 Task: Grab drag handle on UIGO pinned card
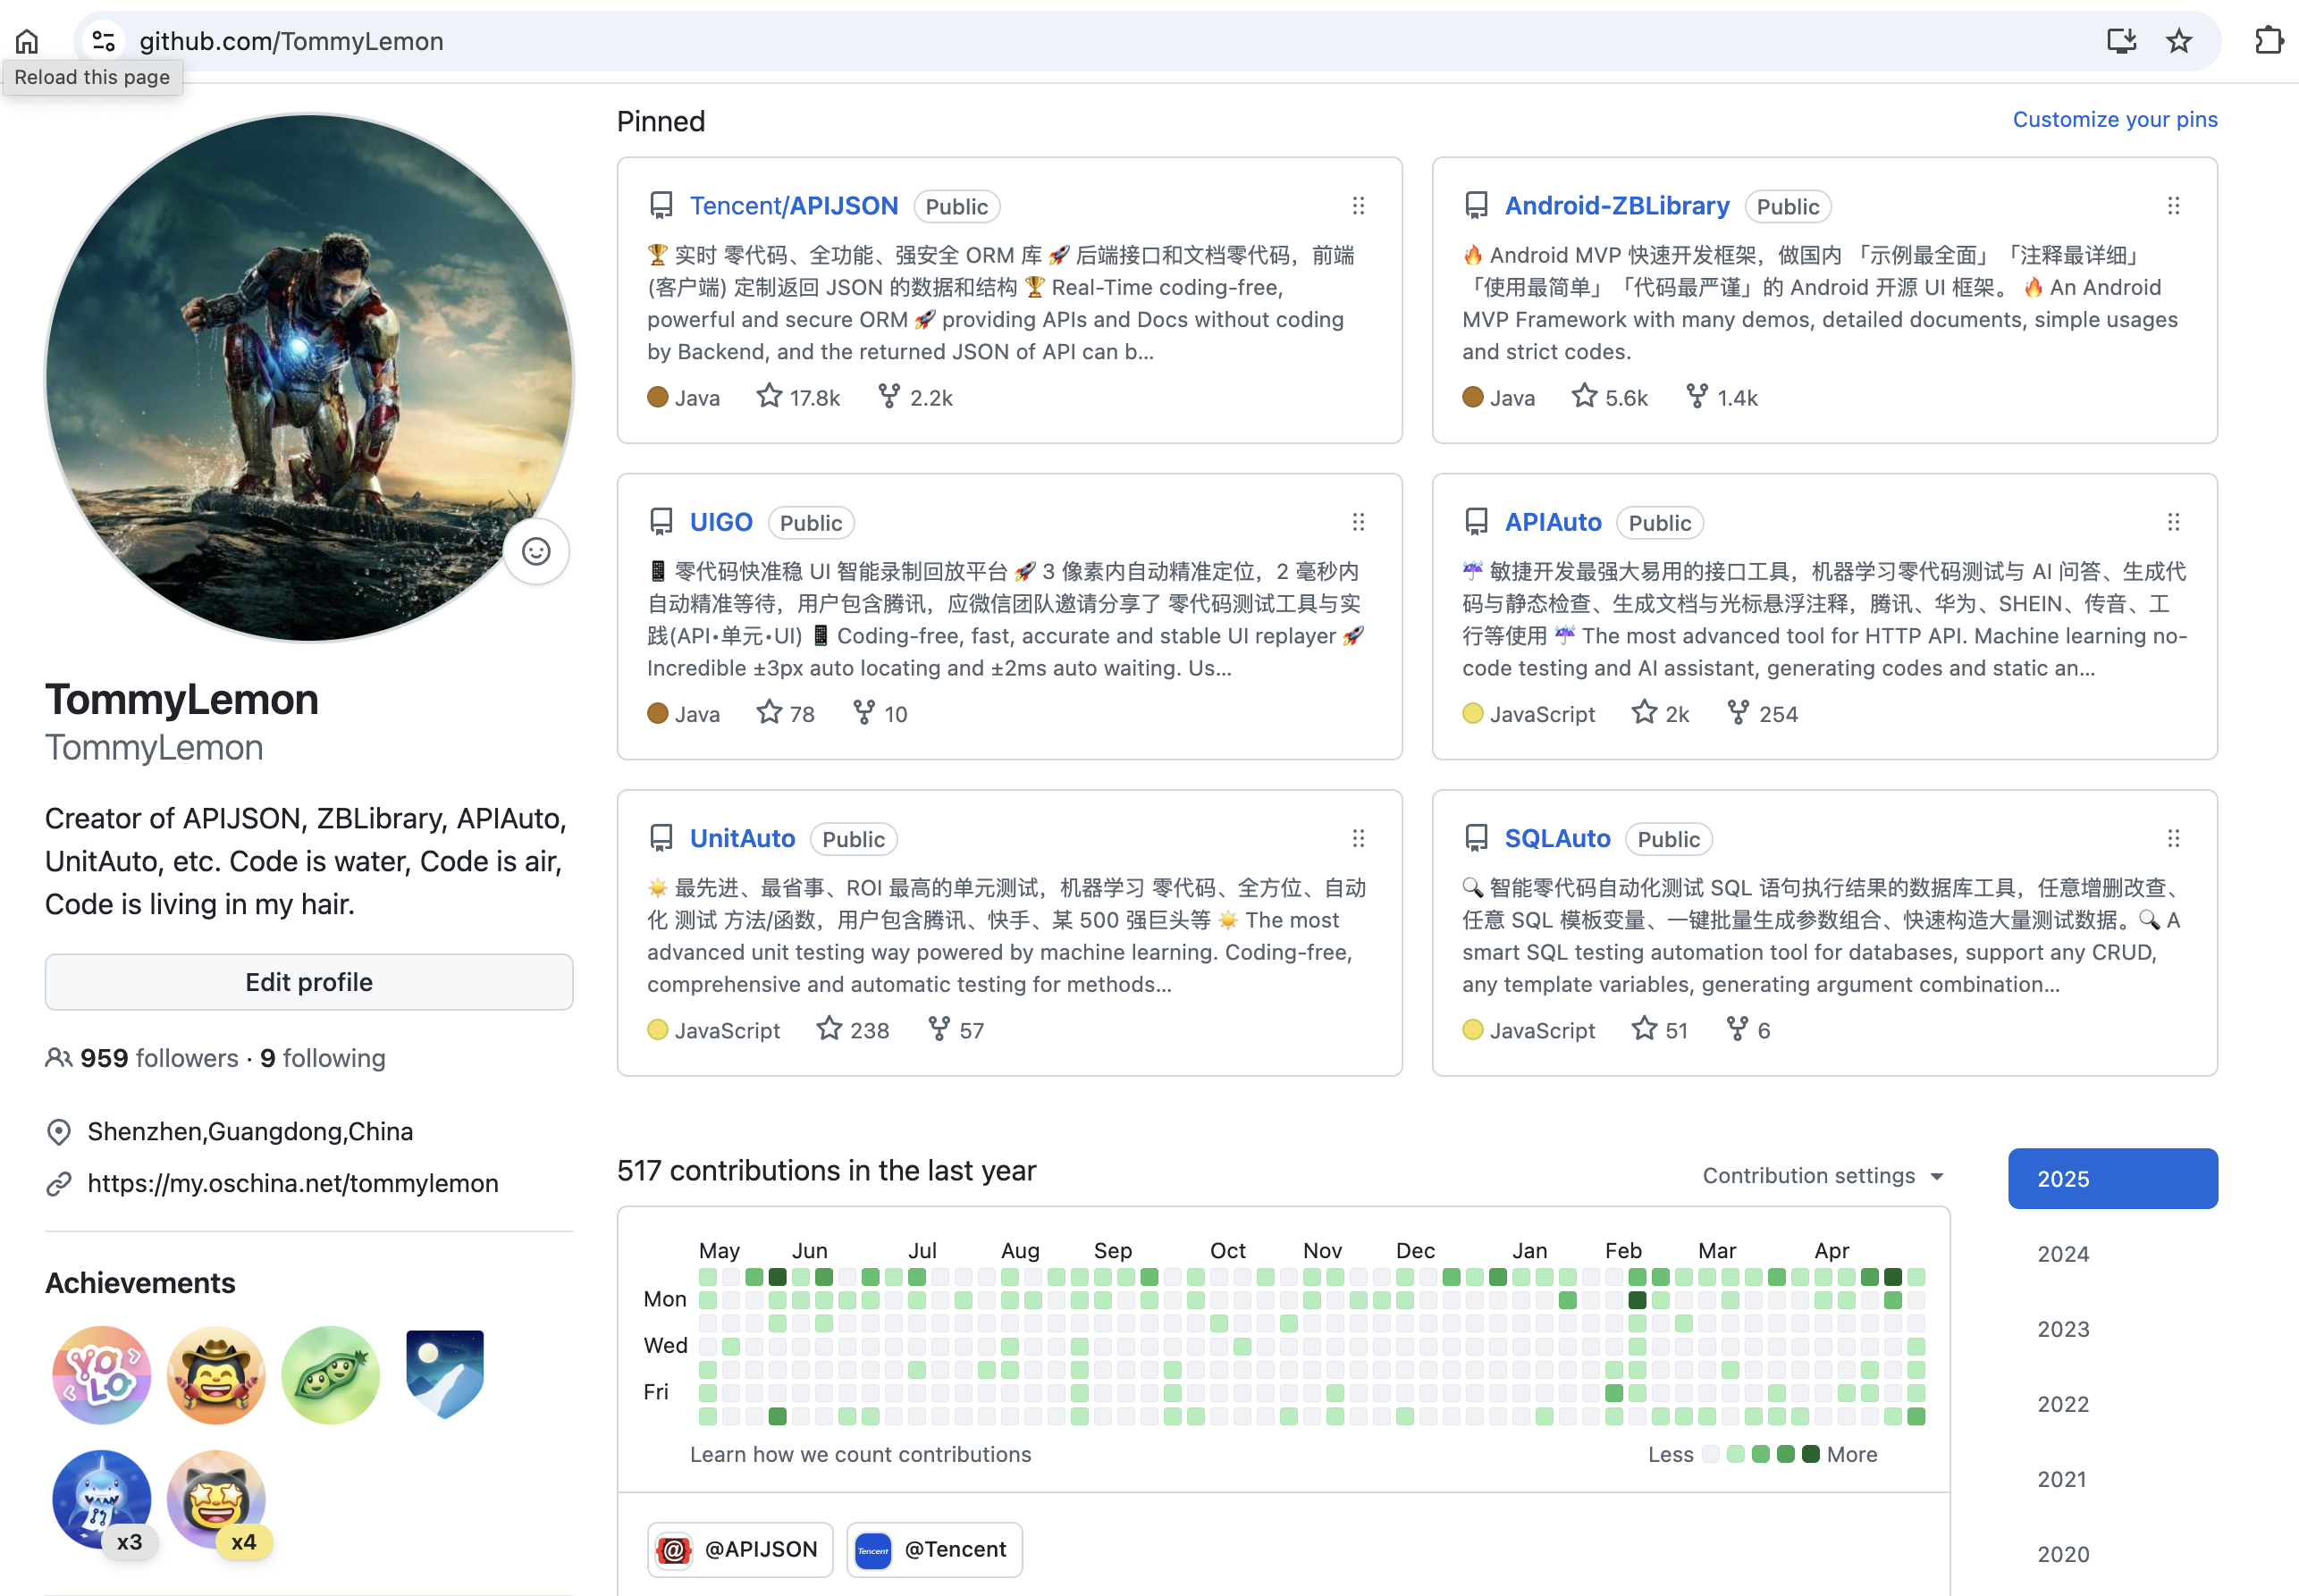[x=1357, y=522]
